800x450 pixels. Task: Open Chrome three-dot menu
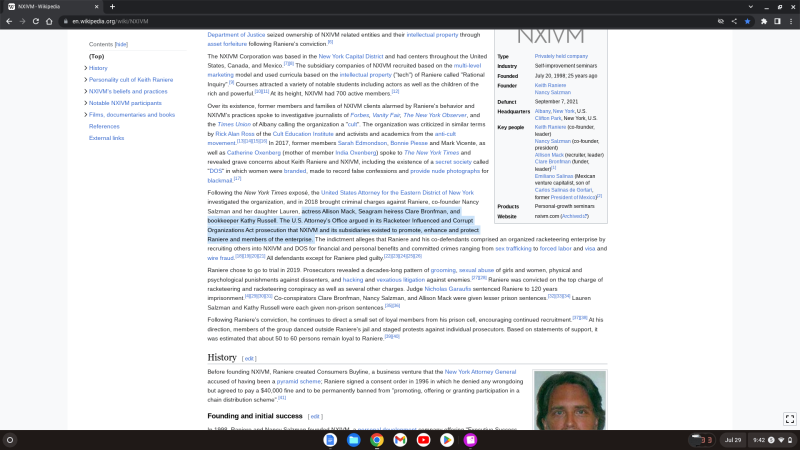791,21
